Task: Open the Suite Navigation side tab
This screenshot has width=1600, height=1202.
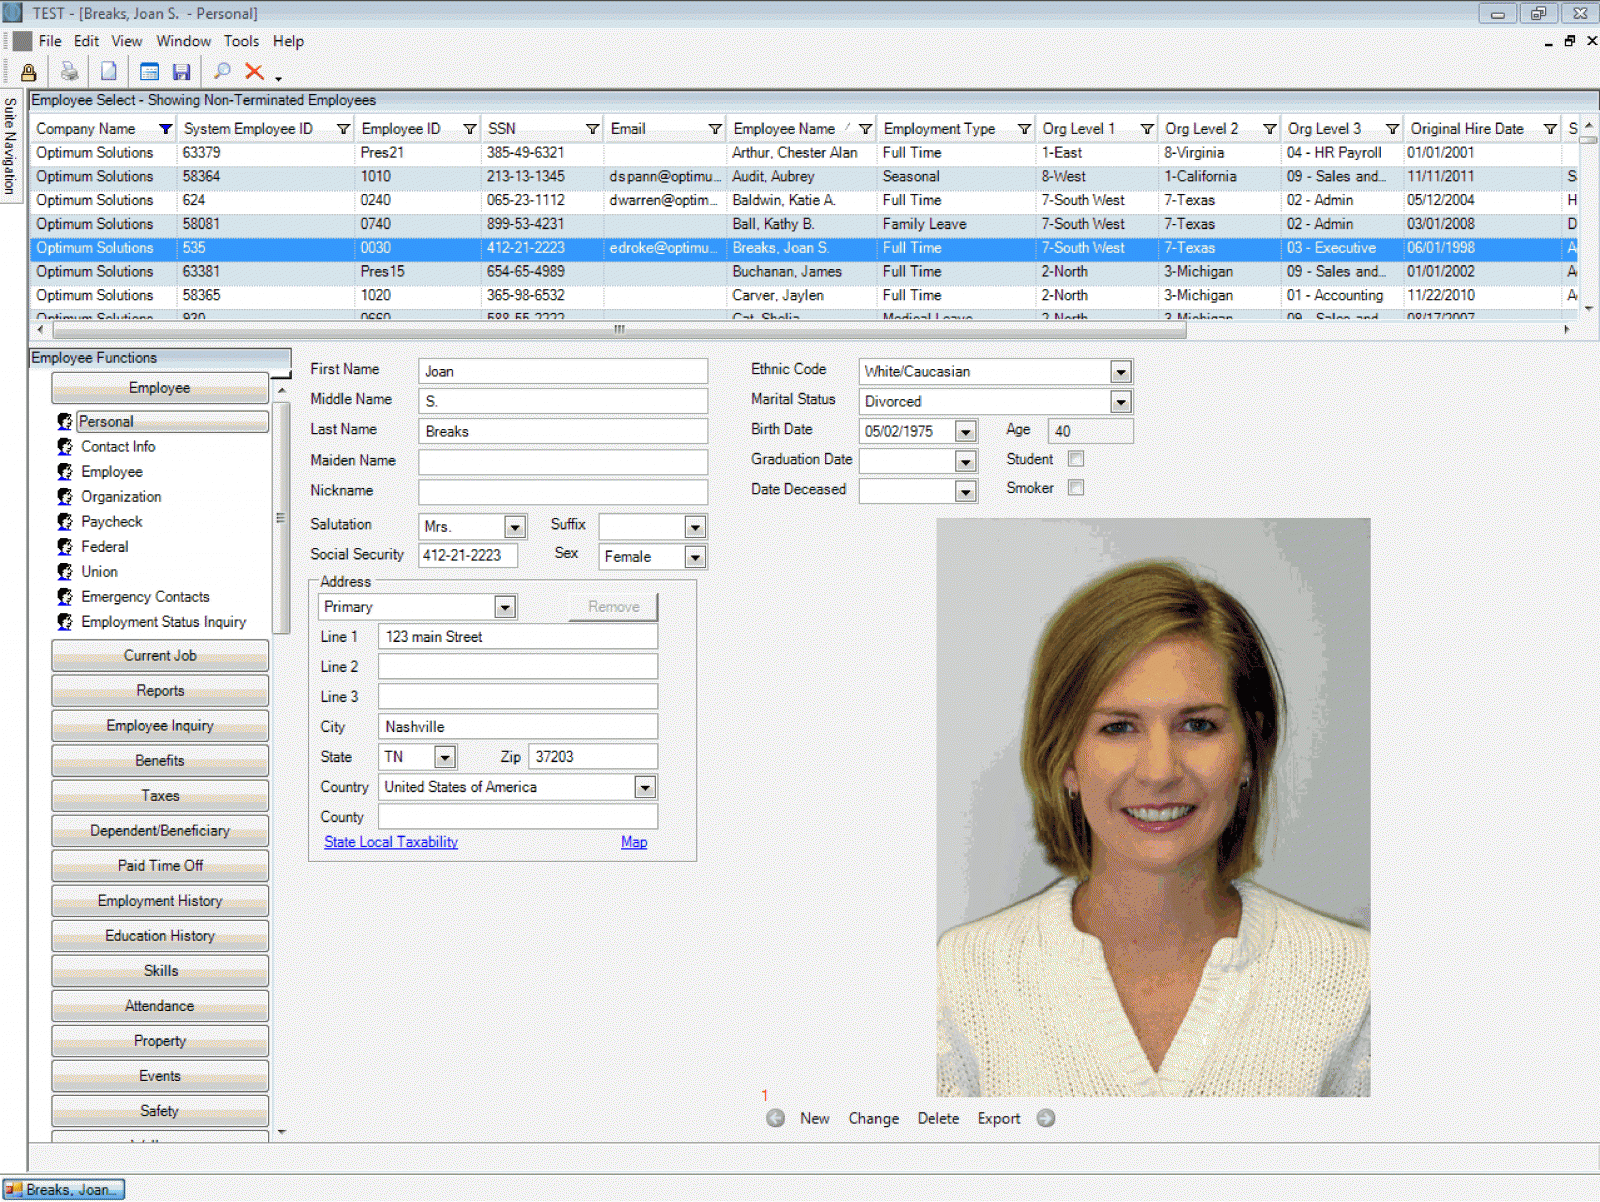Action: (x=10, y=145)
